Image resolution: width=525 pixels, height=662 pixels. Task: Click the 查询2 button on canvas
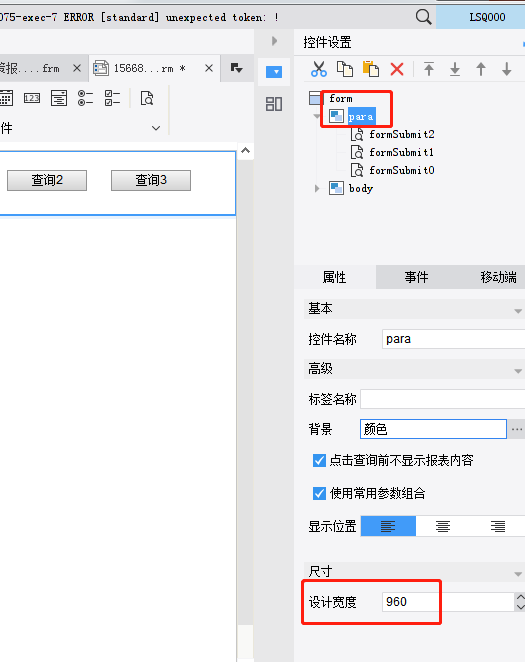47,180
